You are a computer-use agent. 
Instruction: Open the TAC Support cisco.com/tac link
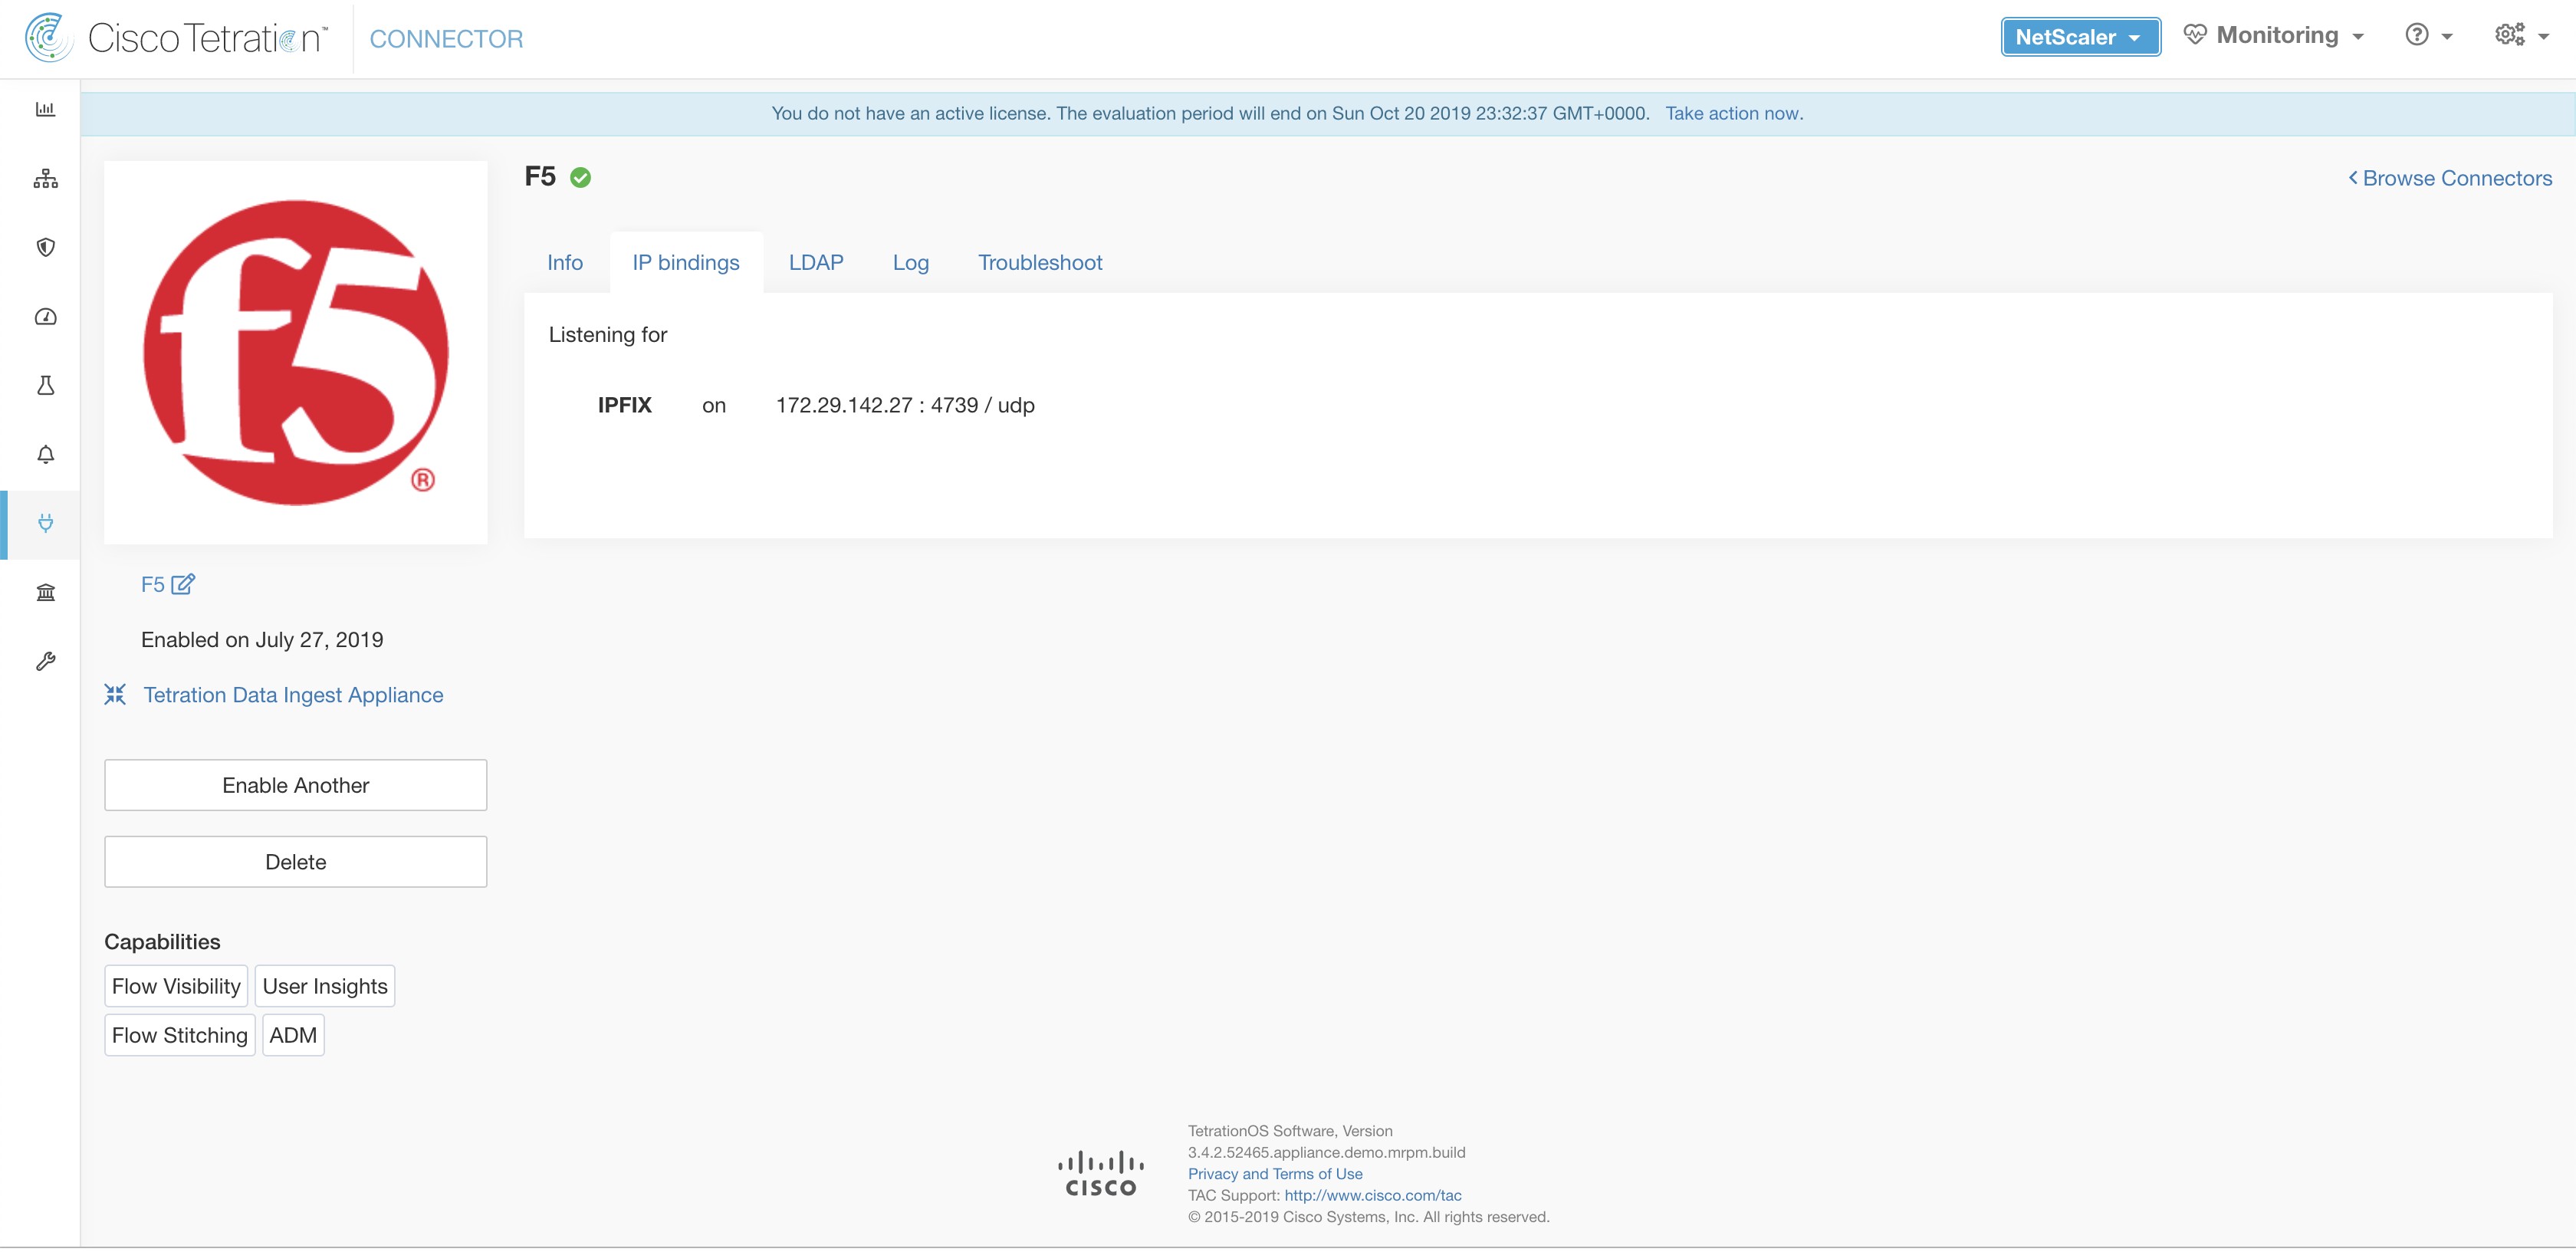[1373, 1195]
